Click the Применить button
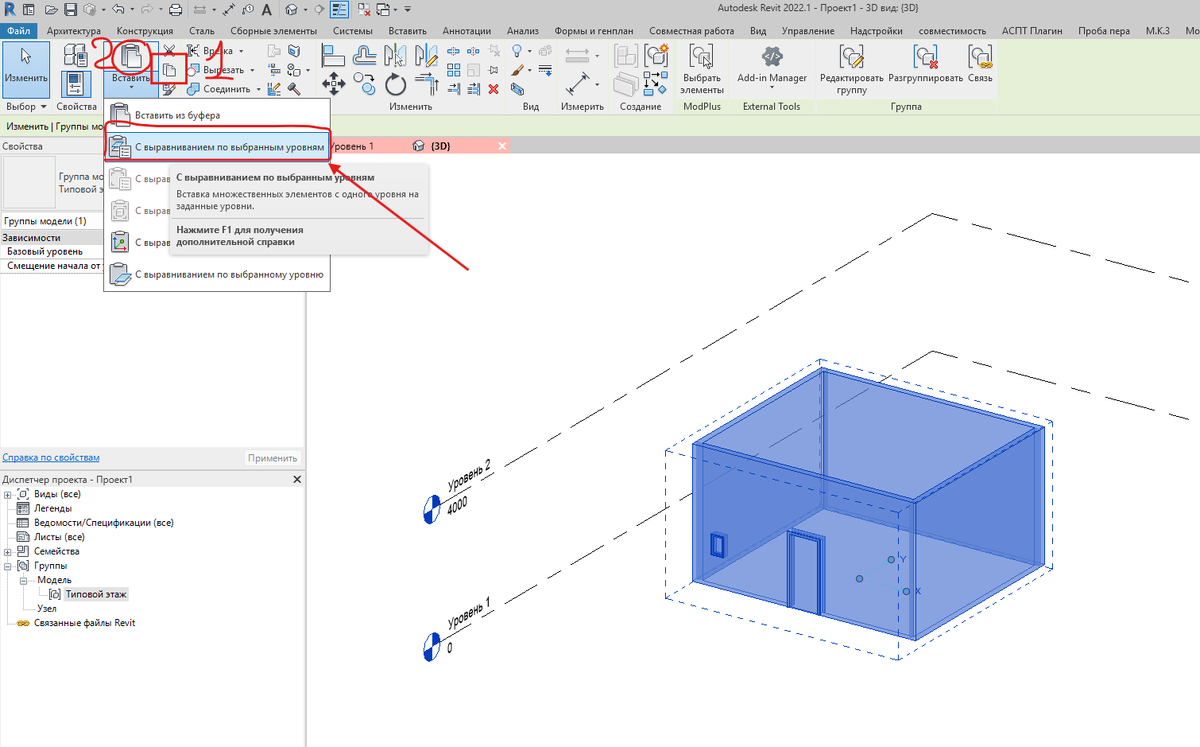Screen dimensions: 1200x747 click(x=272, y=458)
